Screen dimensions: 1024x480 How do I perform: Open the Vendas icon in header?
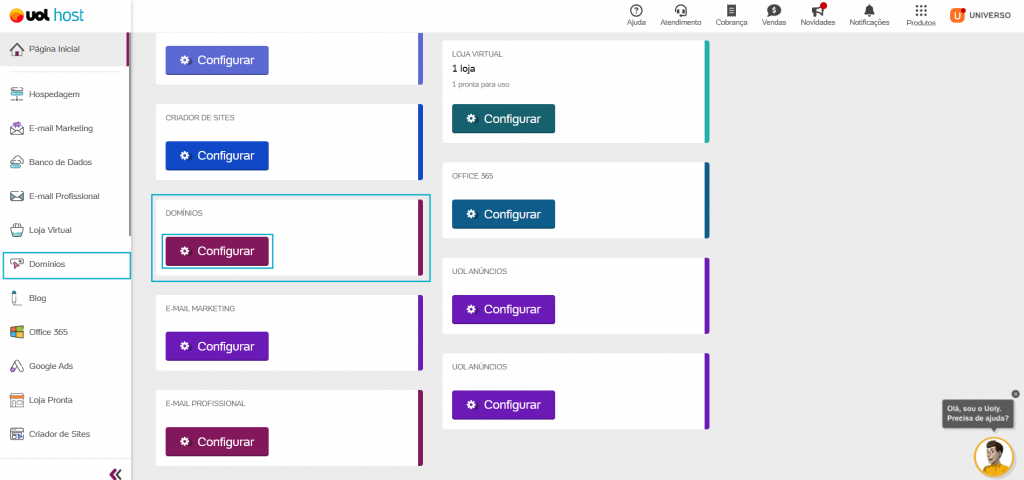point(774,15)
